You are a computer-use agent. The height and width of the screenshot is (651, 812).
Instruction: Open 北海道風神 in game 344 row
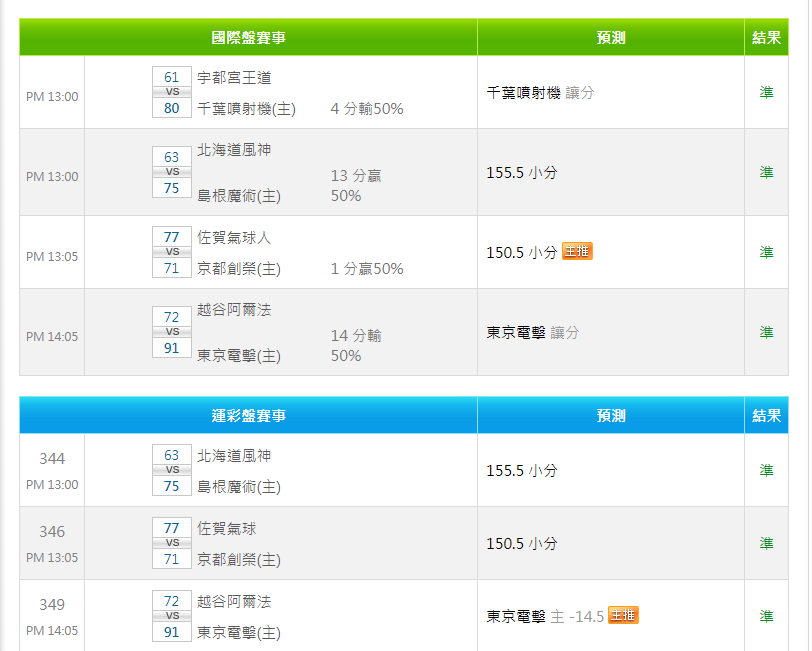coord(234,456)
